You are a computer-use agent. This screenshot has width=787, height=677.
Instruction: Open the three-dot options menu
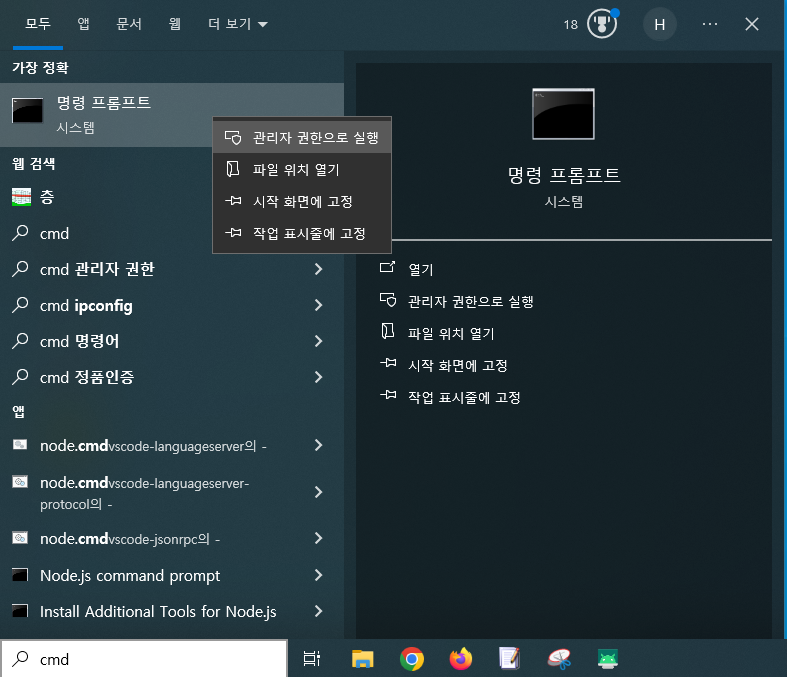click(710, 24)
